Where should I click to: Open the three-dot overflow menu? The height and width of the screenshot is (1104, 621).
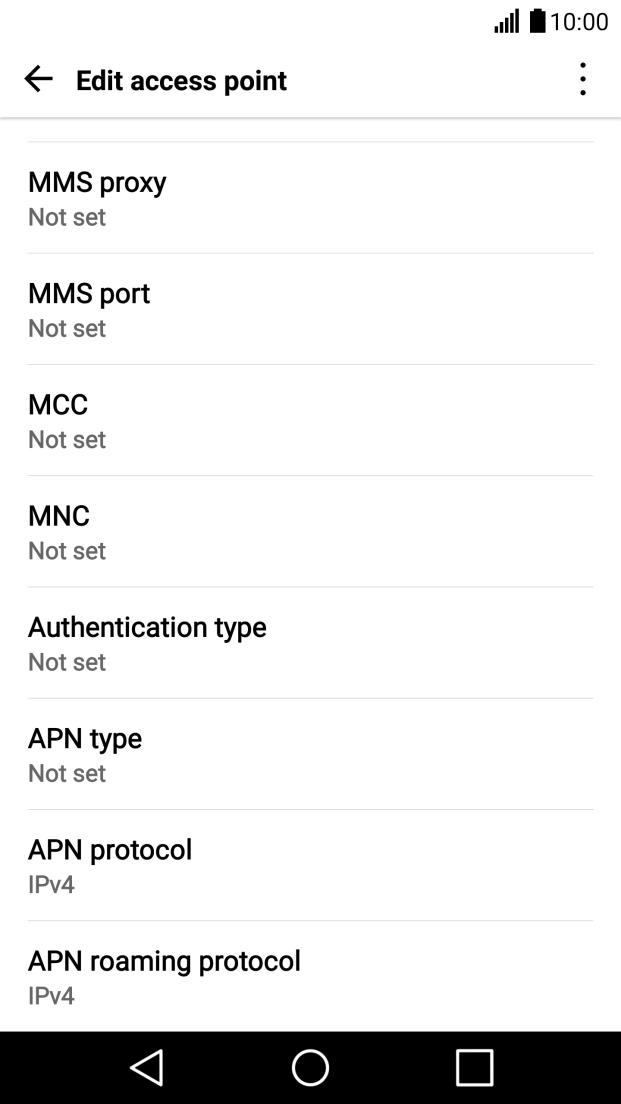(582, 80)
